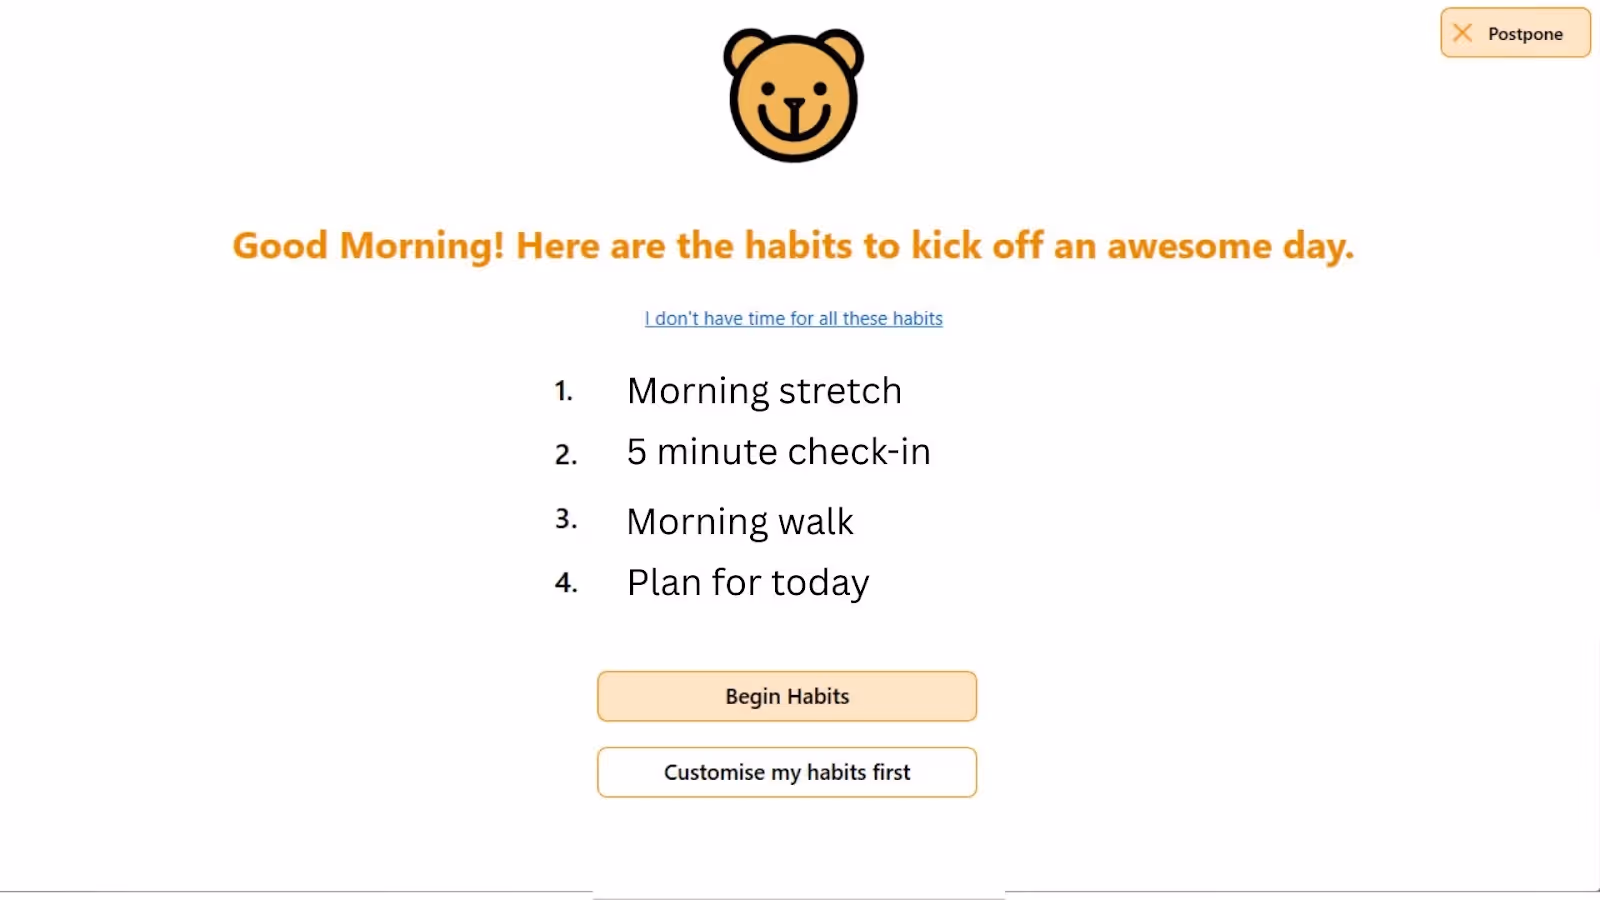Select the Morning stretch habit

click(764, 391)
